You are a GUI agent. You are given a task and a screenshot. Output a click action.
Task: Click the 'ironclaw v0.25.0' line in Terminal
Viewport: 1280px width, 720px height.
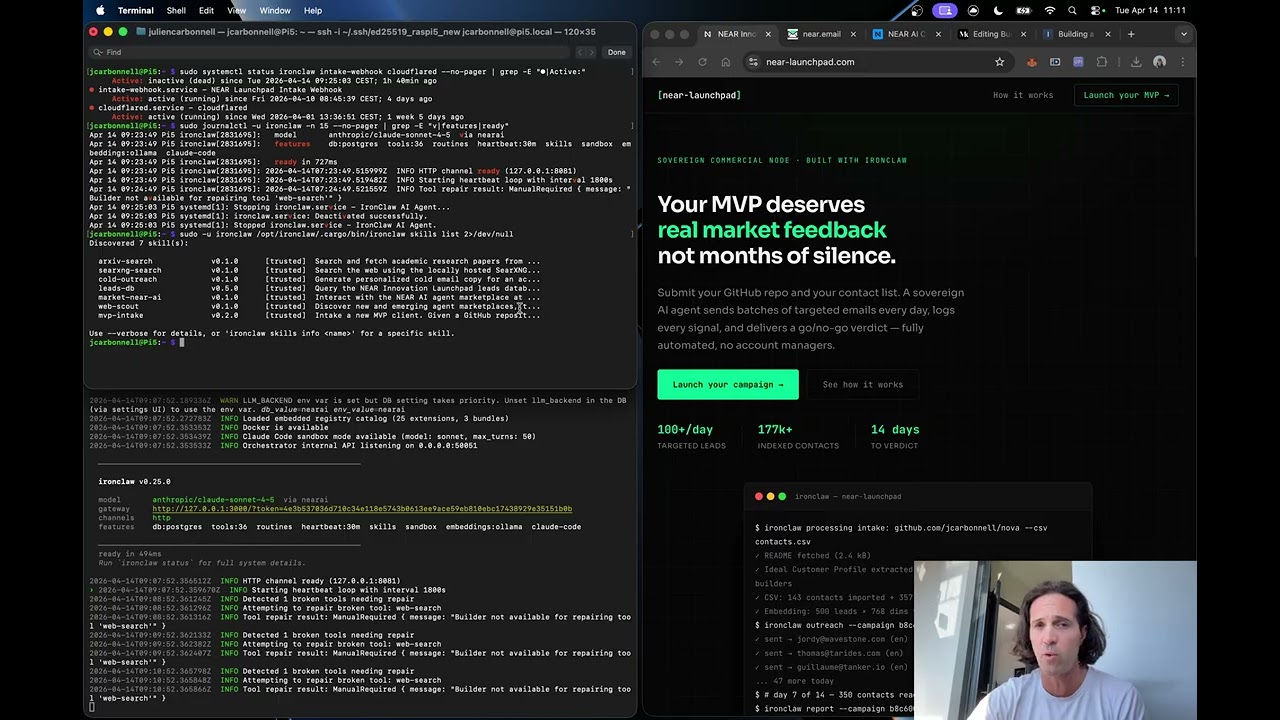tap(134, 482)
